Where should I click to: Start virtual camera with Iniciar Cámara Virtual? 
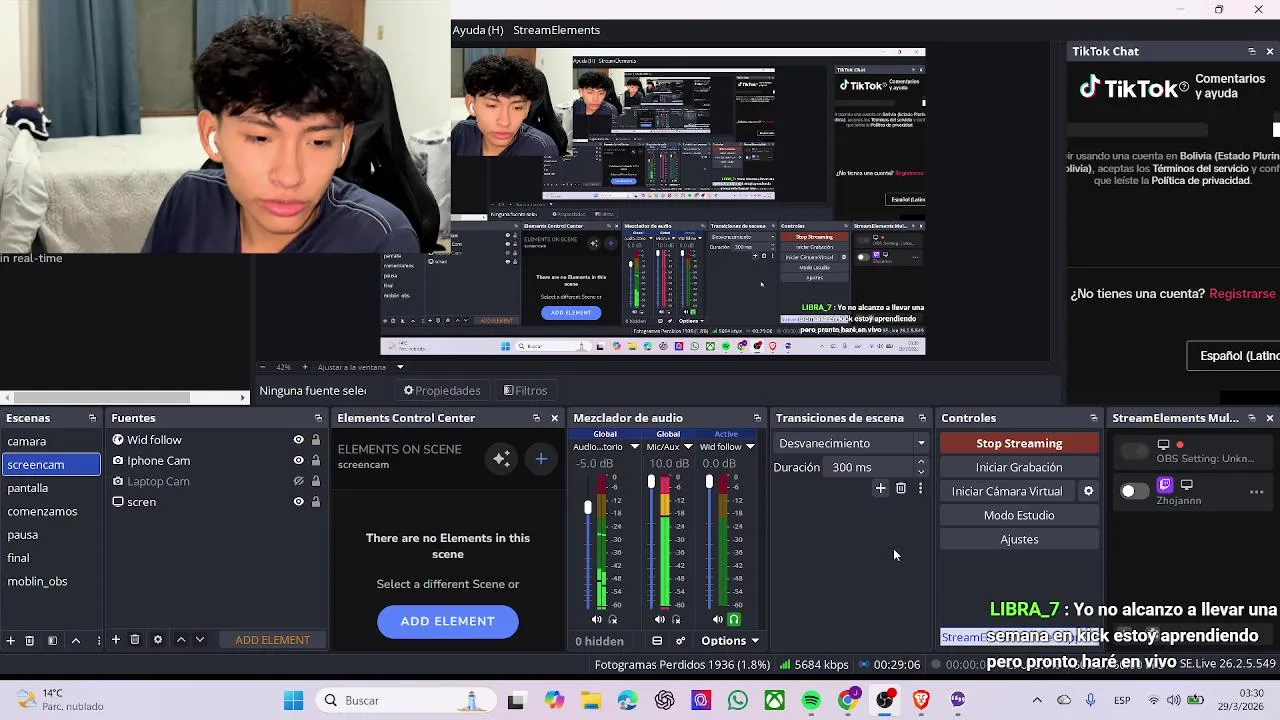pos(1007,491)
